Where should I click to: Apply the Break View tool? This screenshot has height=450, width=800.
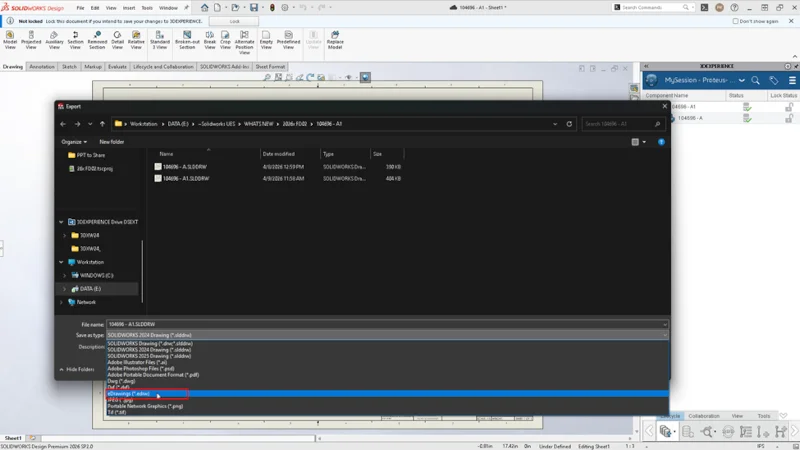[210, 40]
